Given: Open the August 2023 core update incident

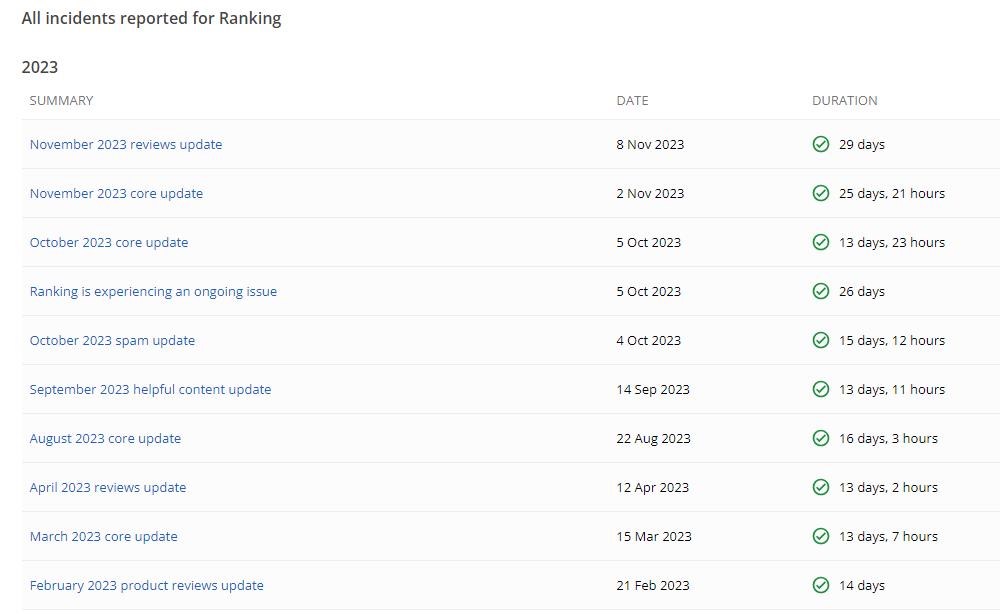Looking at the screenshot, I should click(x=105, y=438).
